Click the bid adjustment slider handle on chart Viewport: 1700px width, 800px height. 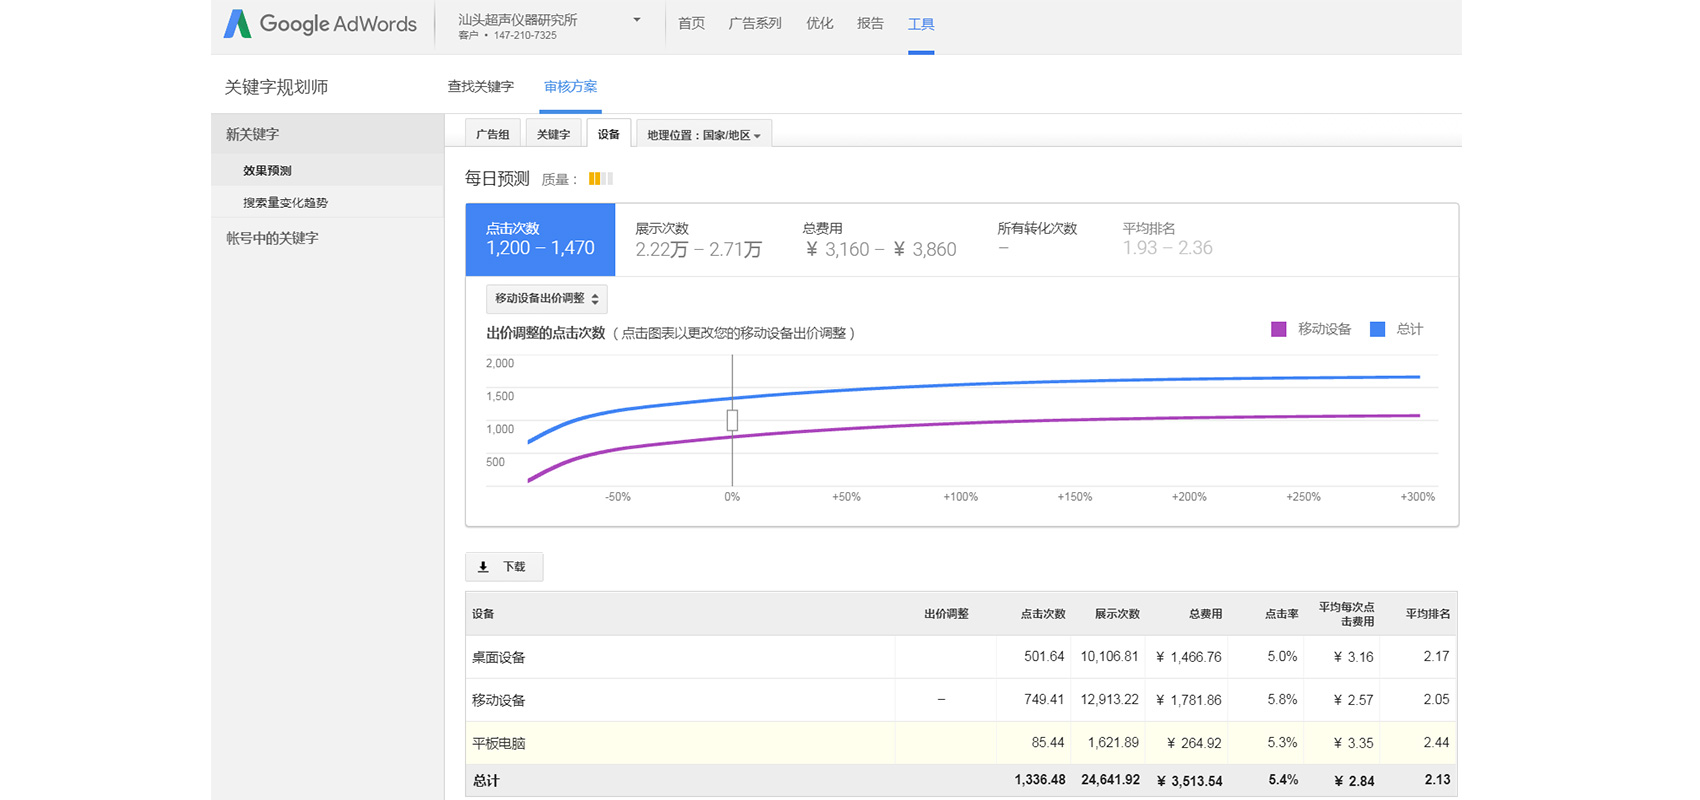point(732,420)
